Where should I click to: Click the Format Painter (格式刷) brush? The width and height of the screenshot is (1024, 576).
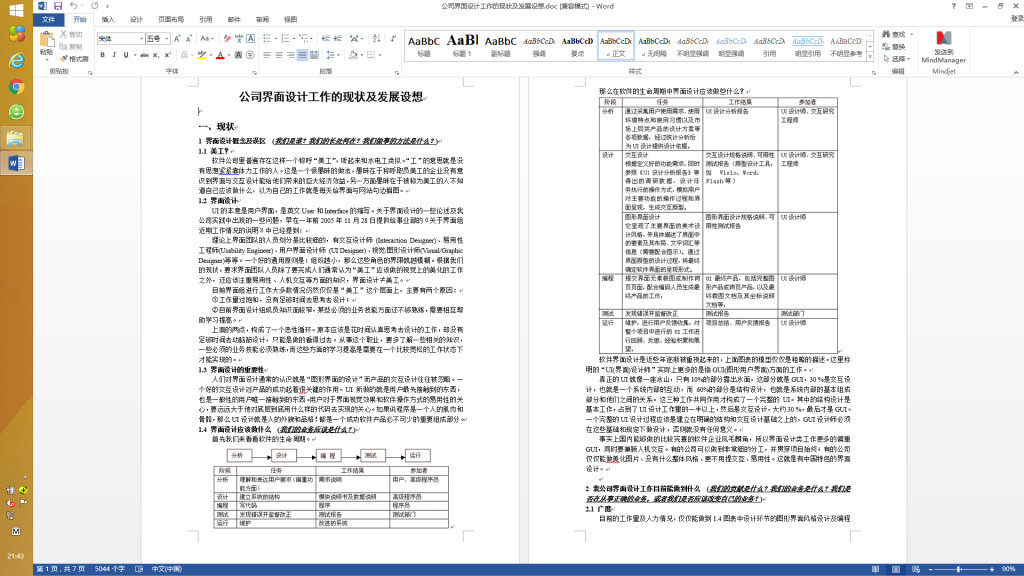pos(74,59)
